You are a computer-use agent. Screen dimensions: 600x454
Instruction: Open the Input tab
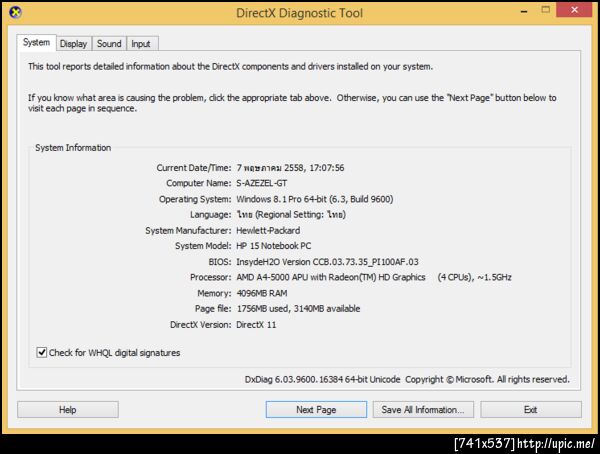141,44
